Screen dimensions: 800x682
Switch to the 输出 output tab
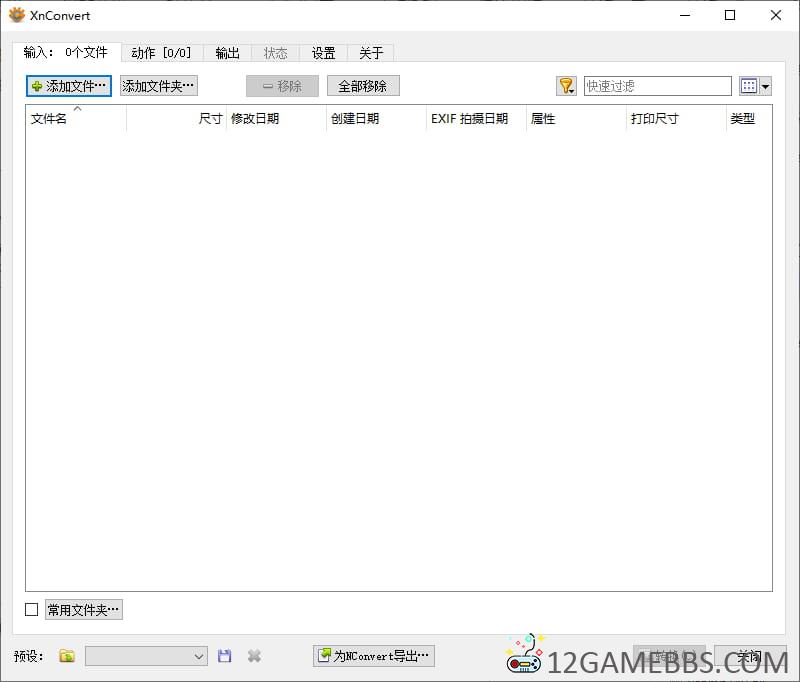(228, 53)
